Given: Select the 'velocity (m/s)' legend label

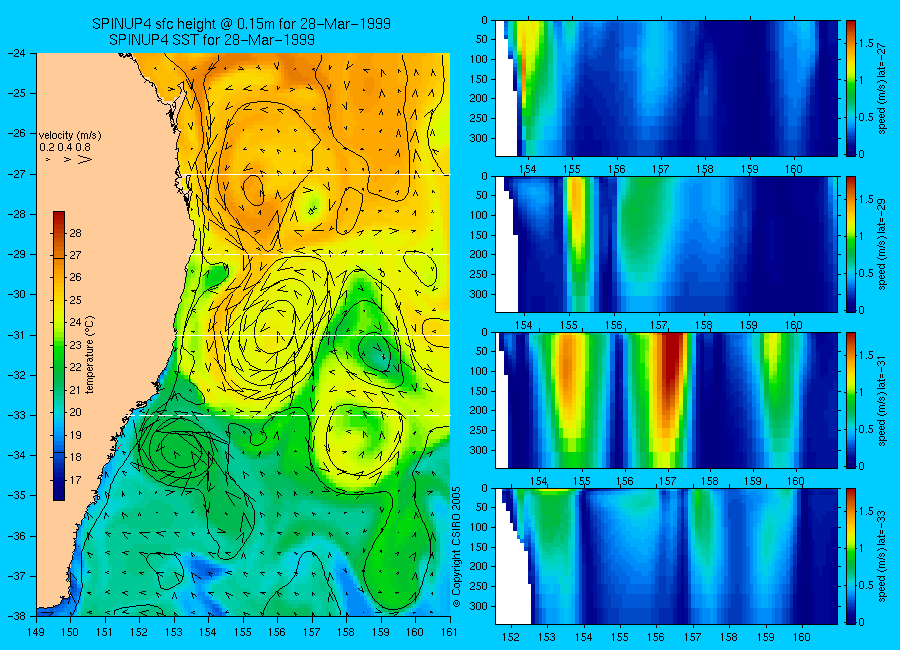Looking at the screenshot, I should click(70, 136).
